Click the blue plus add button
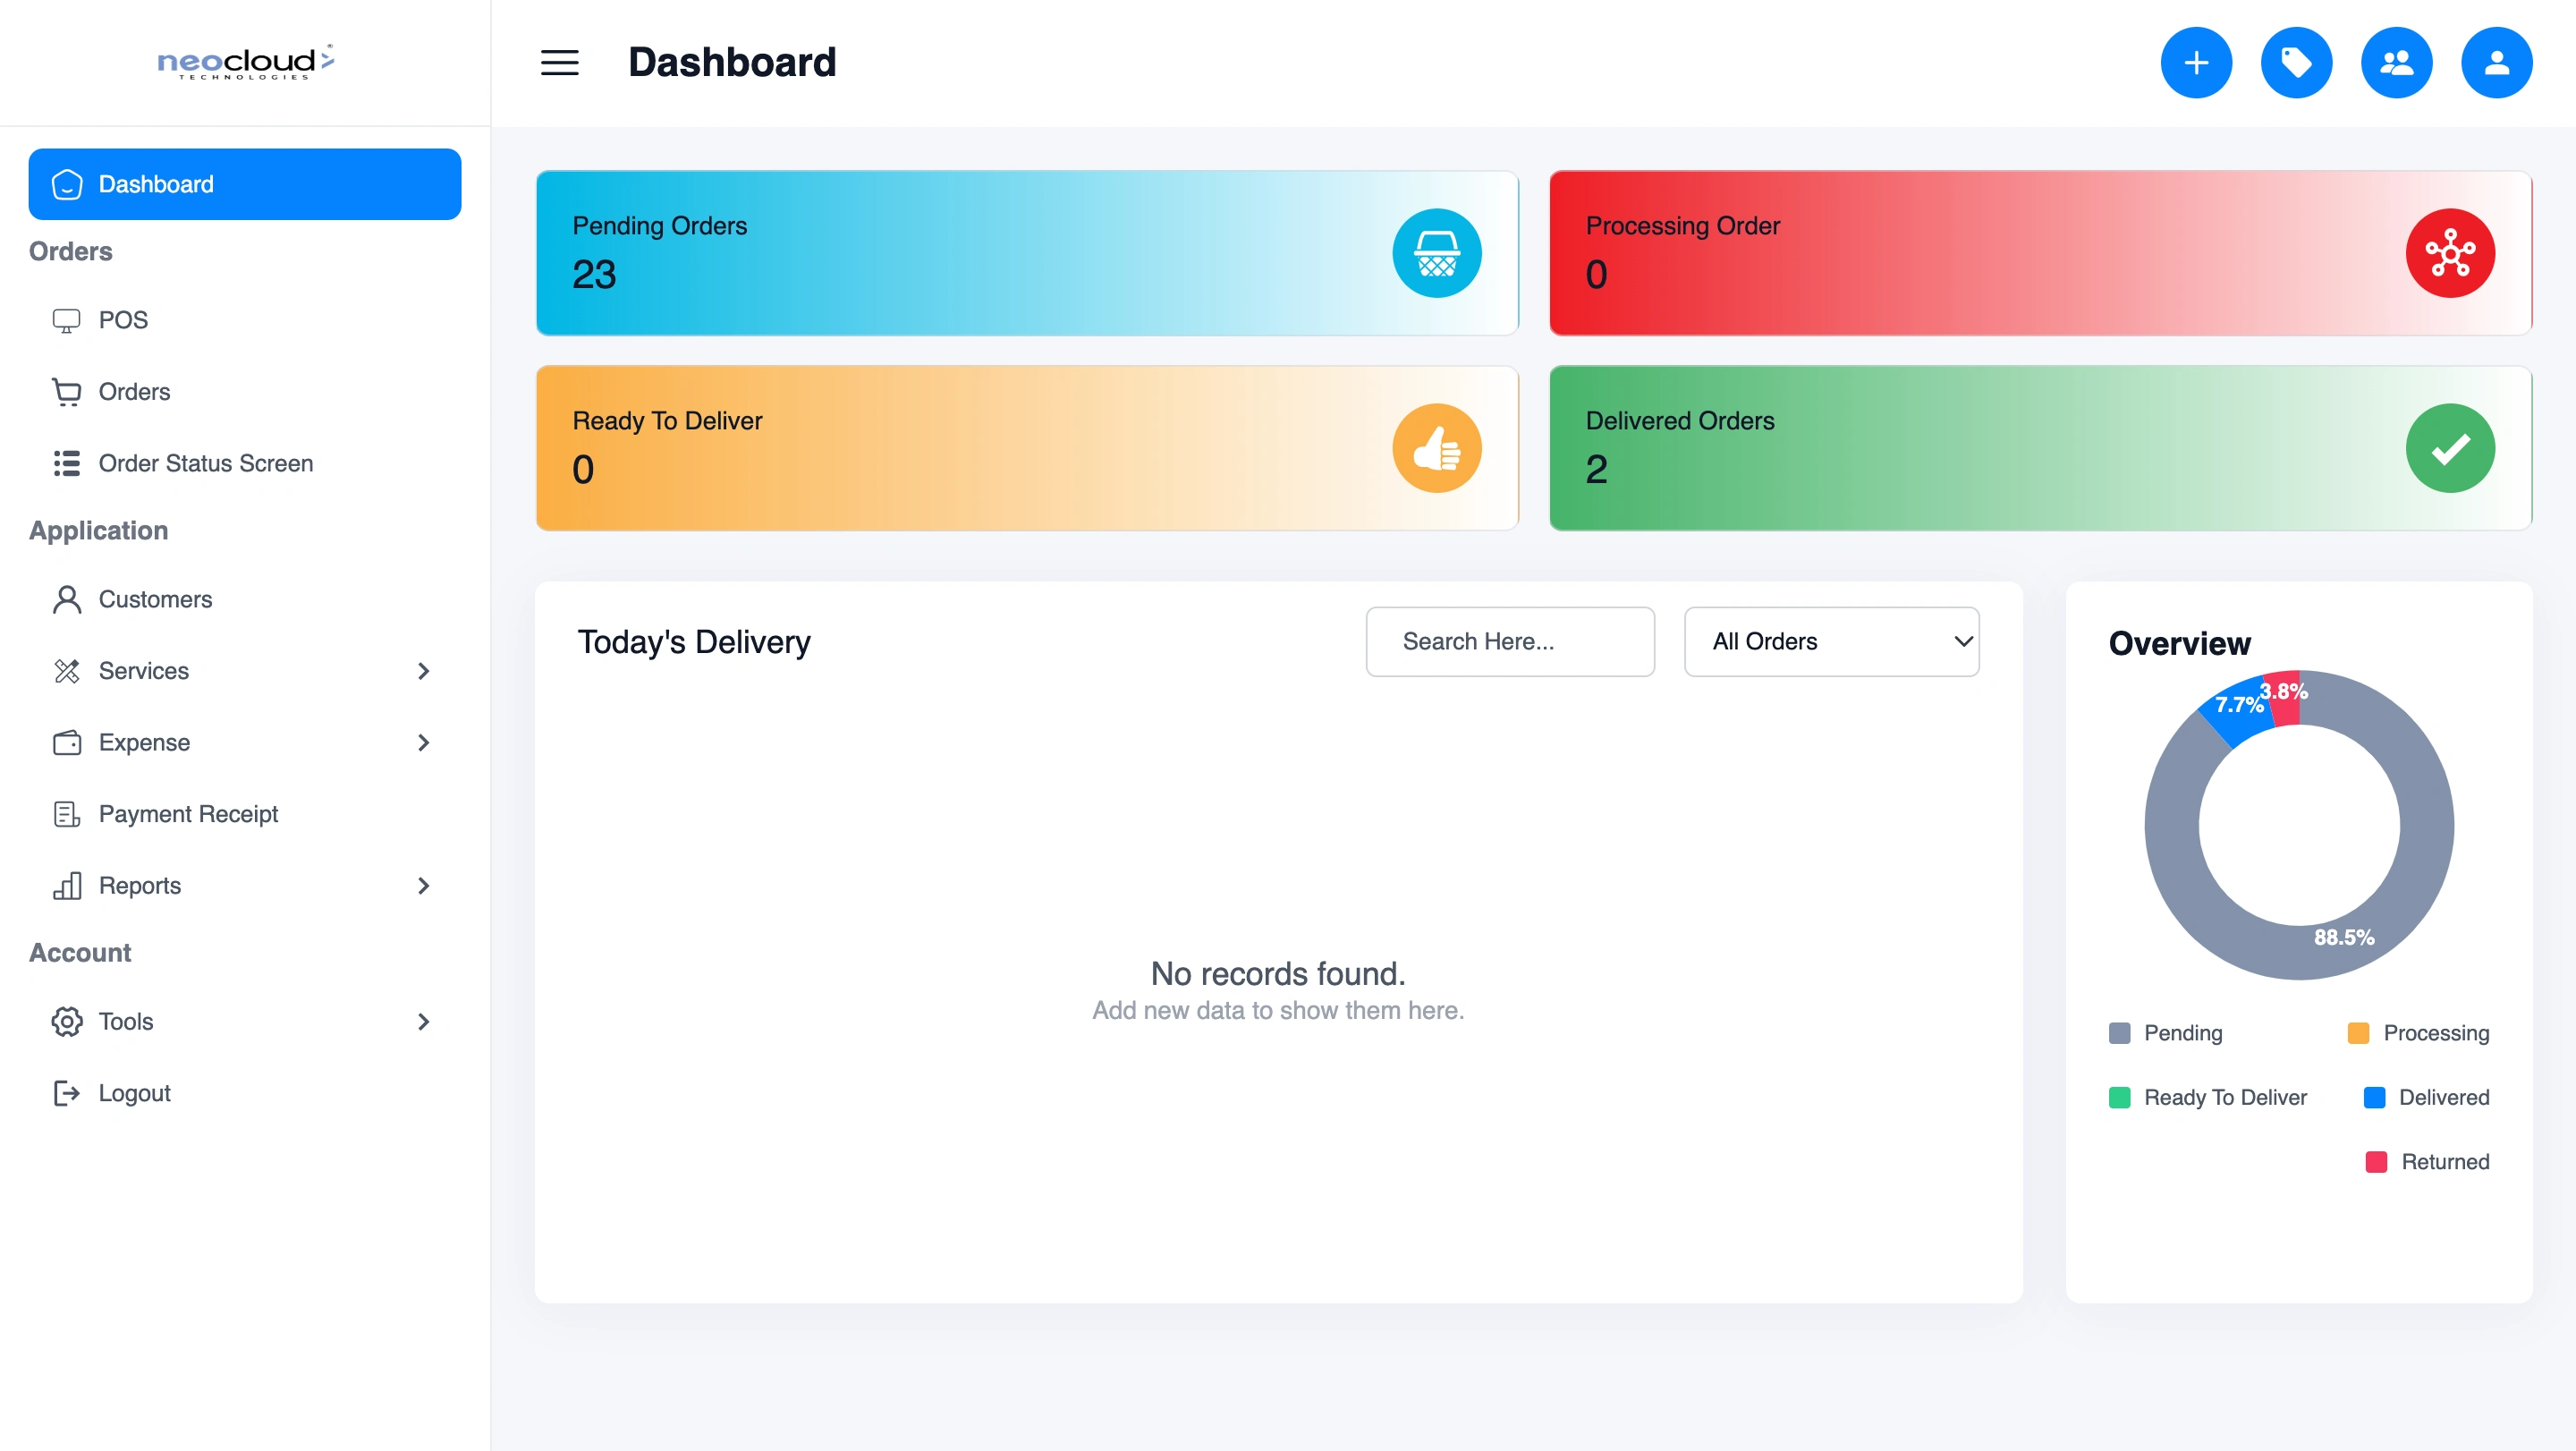The image size is (2576, 1451). [2195, 63]
